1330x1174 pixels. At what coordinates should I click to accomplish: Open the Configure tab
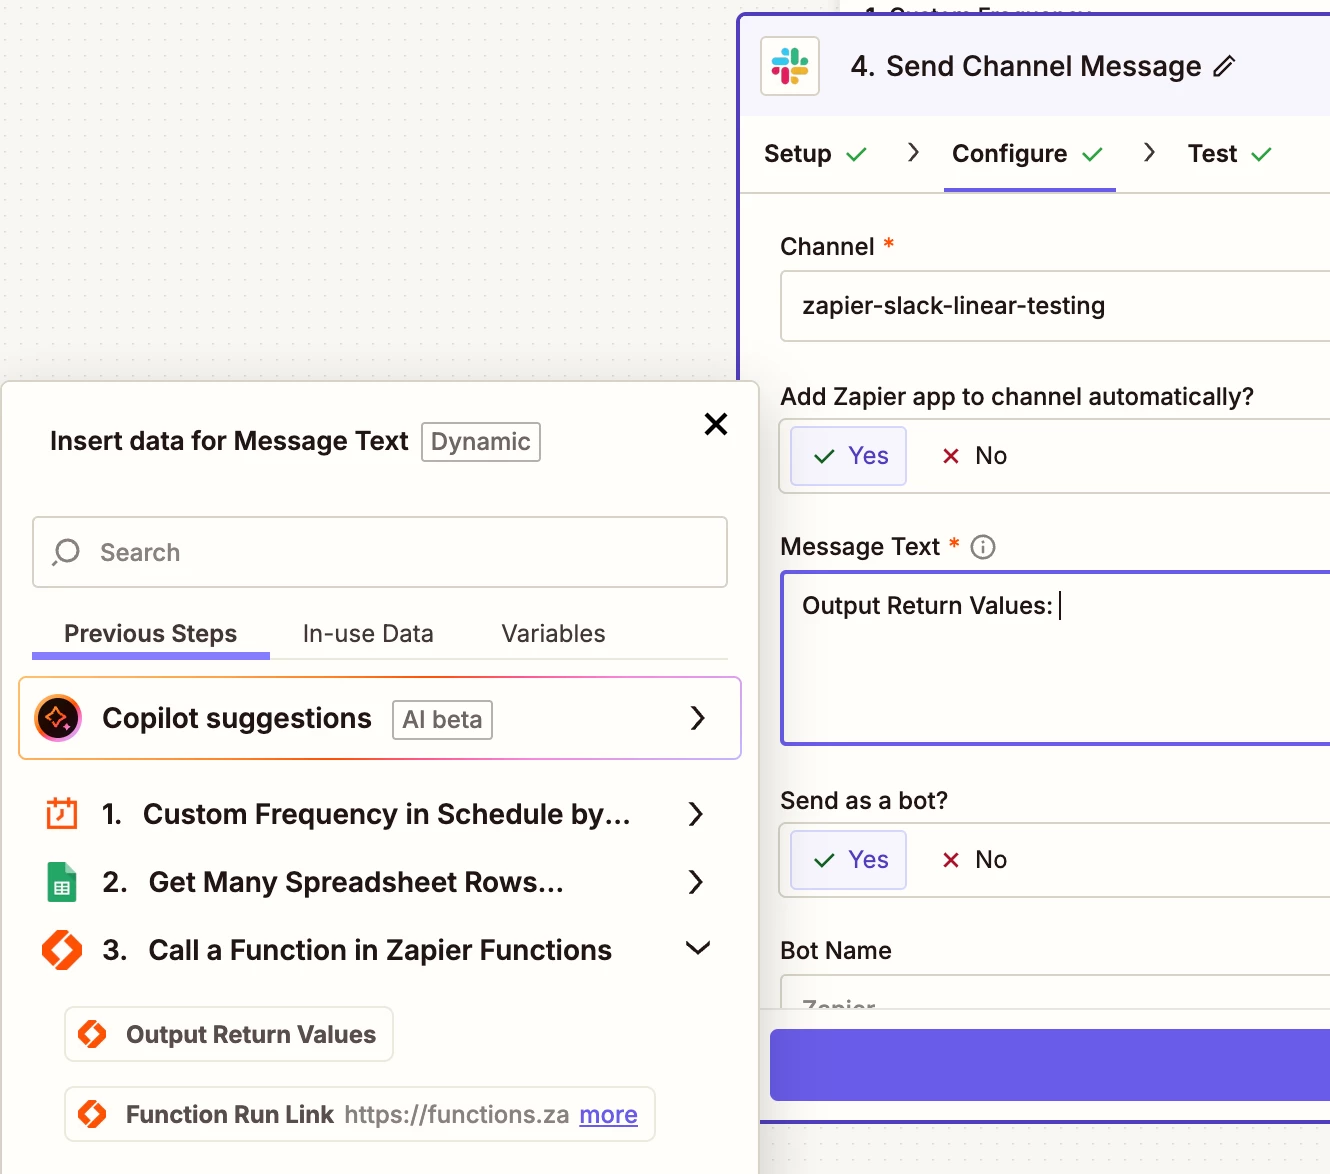(1028, 154)
